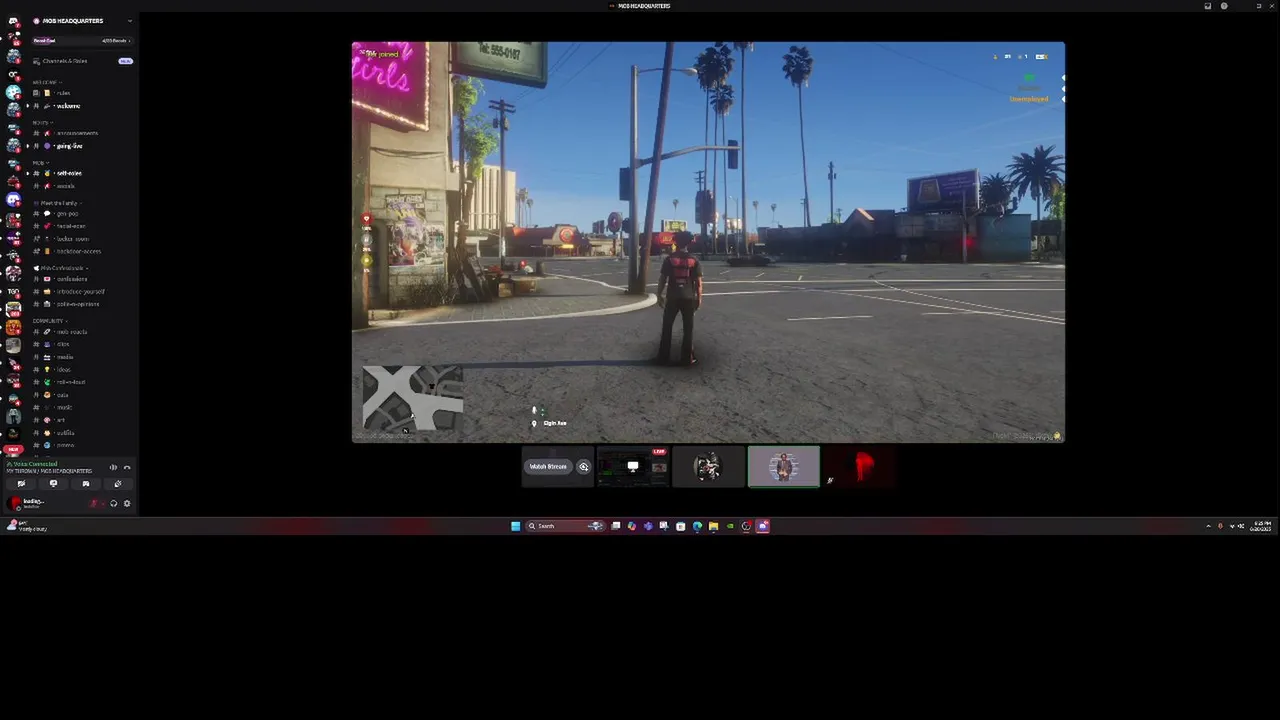The width and height of the screenshot is (1280, 720).
Task: Open user settings gear icon
Action: click(x=127, y=504)
